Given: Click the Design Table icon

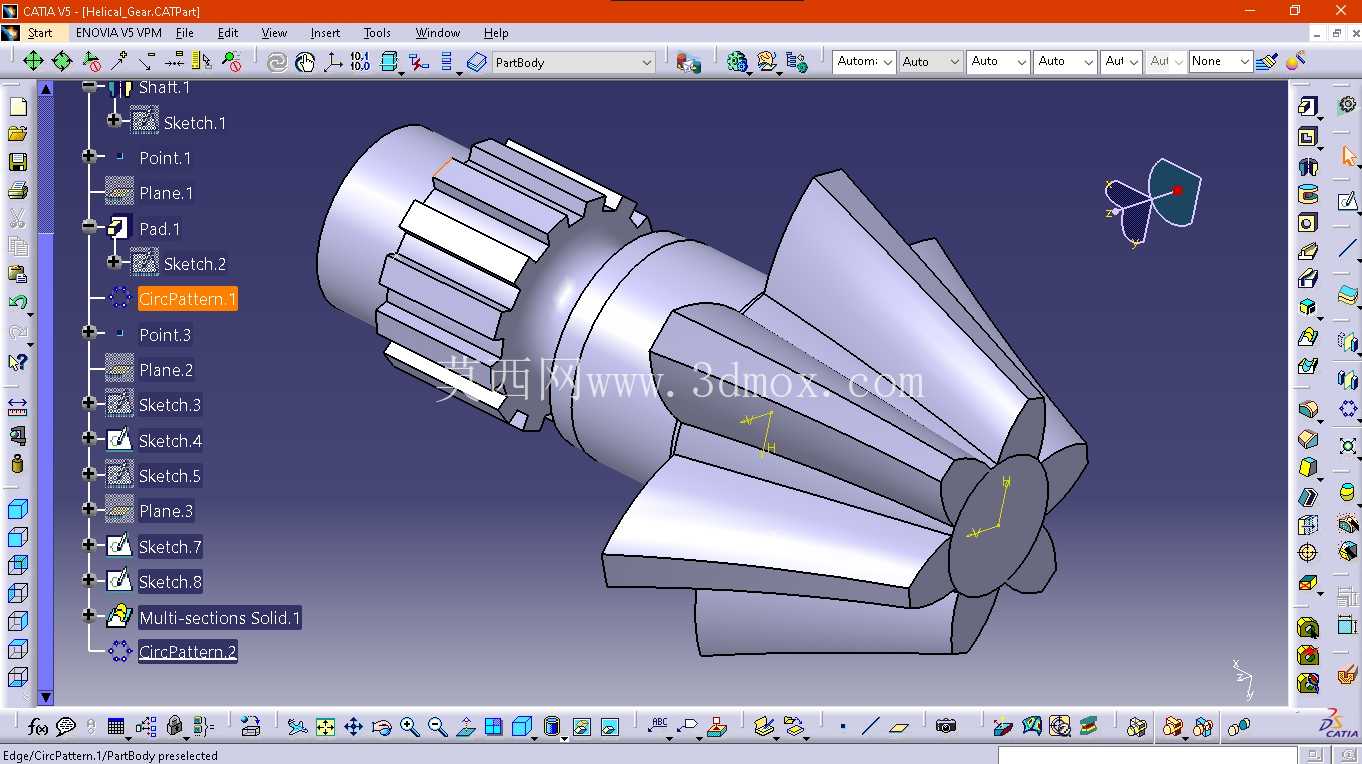Looking at the screenshot, I should 116,727.
